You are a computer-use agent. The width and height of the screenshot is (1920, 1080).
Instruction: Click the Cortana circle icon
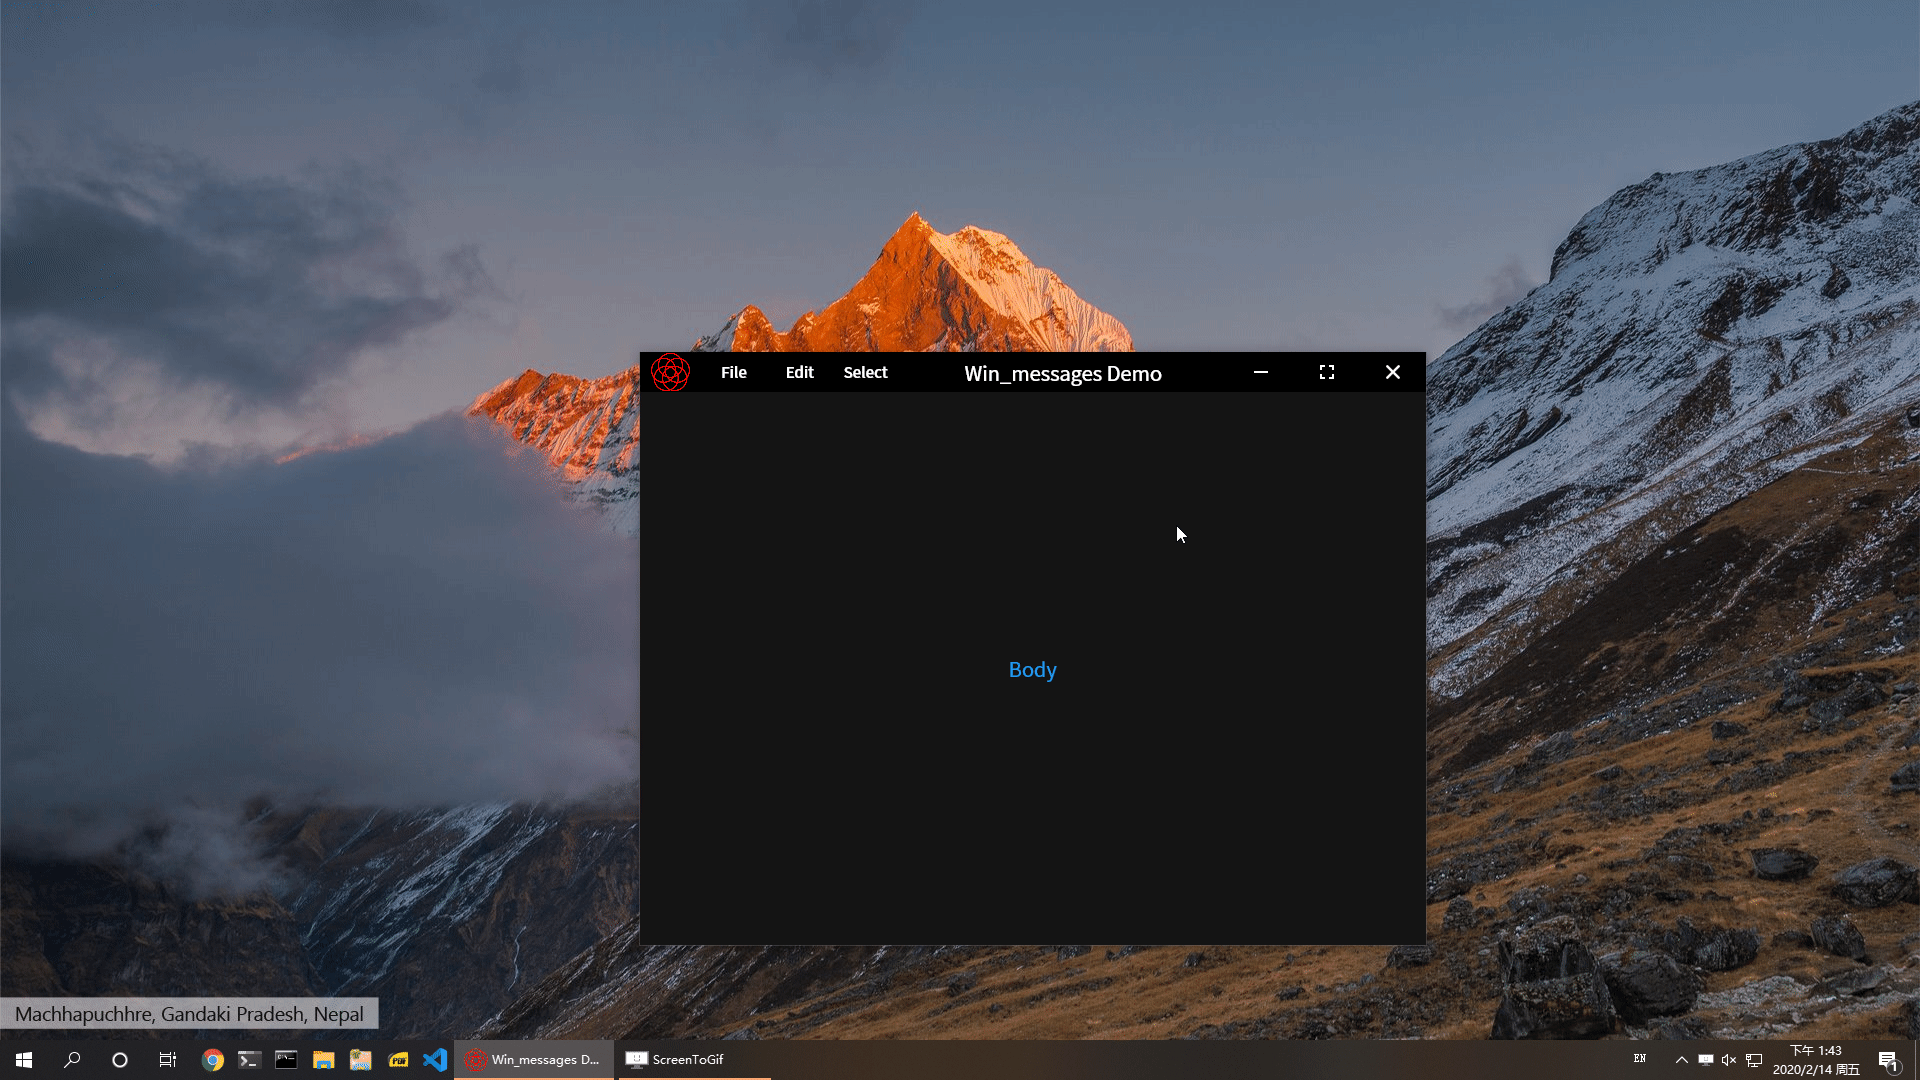pos(120,1060)
